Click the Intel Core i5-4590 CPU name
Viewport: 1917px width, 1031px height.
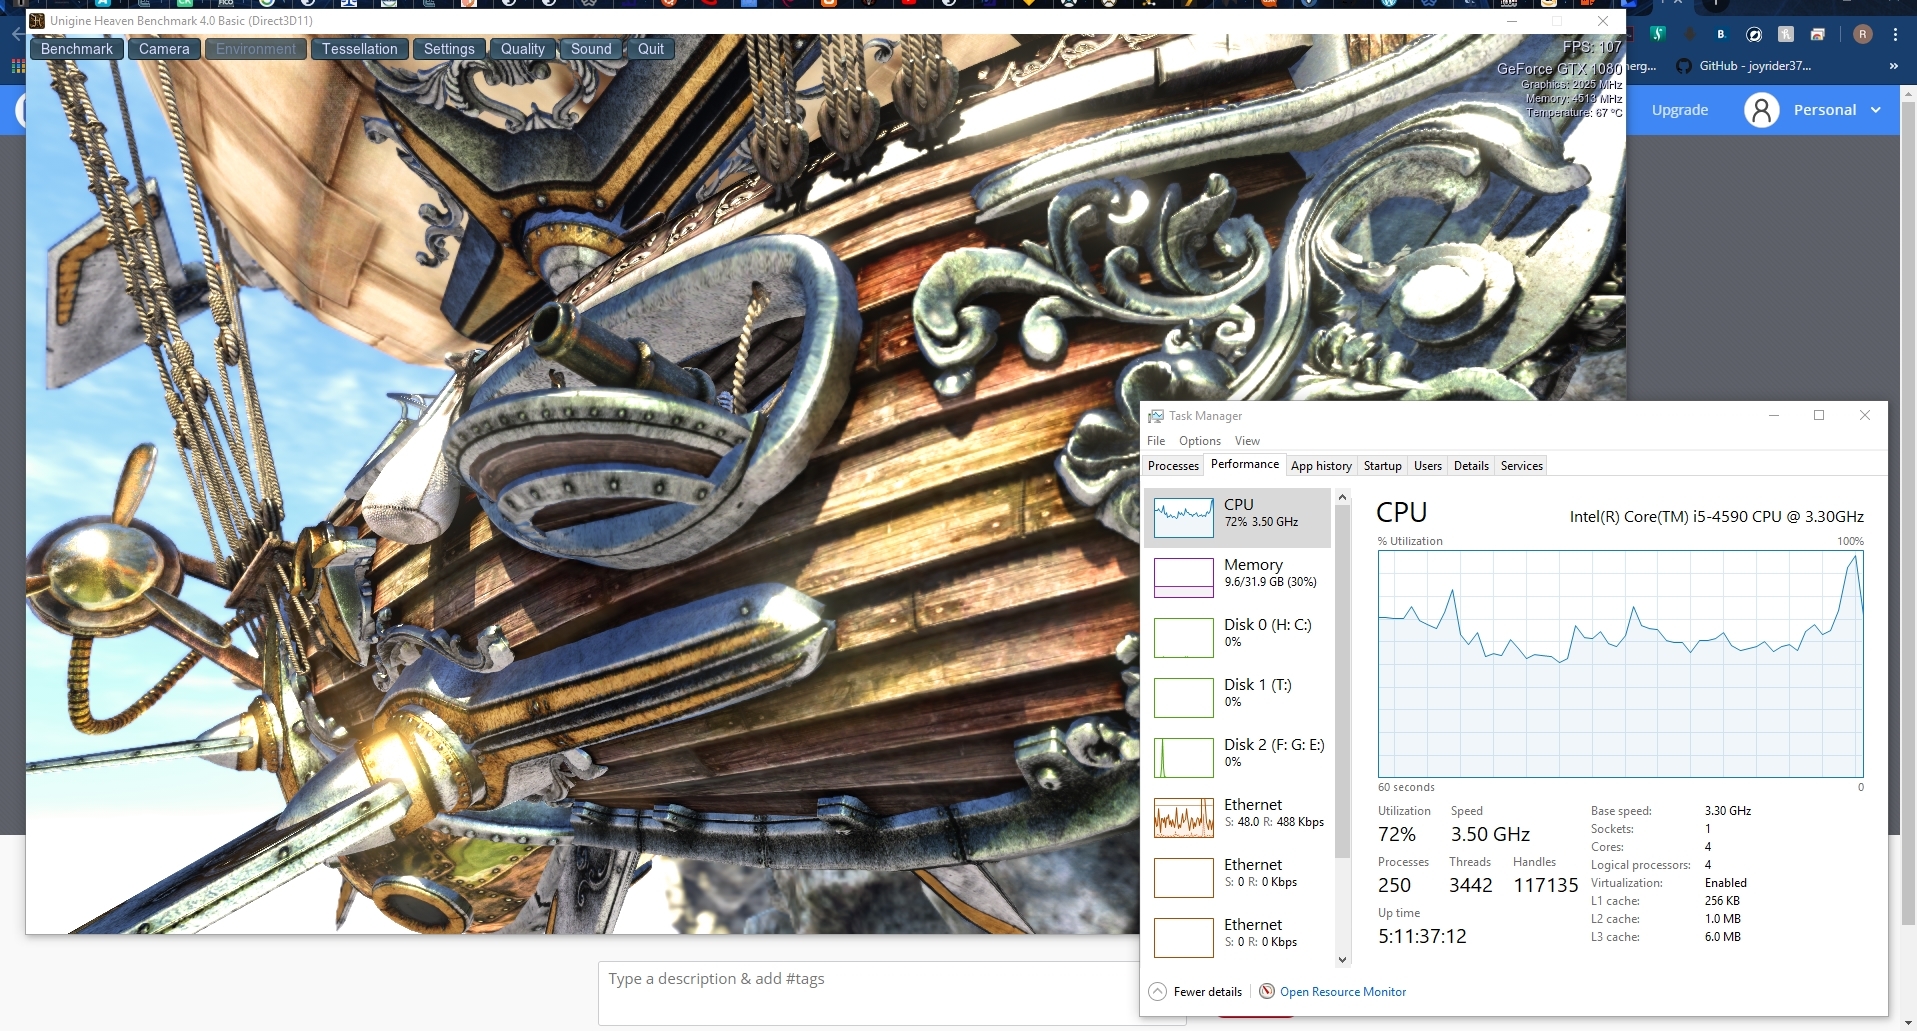pos(1716,517)
